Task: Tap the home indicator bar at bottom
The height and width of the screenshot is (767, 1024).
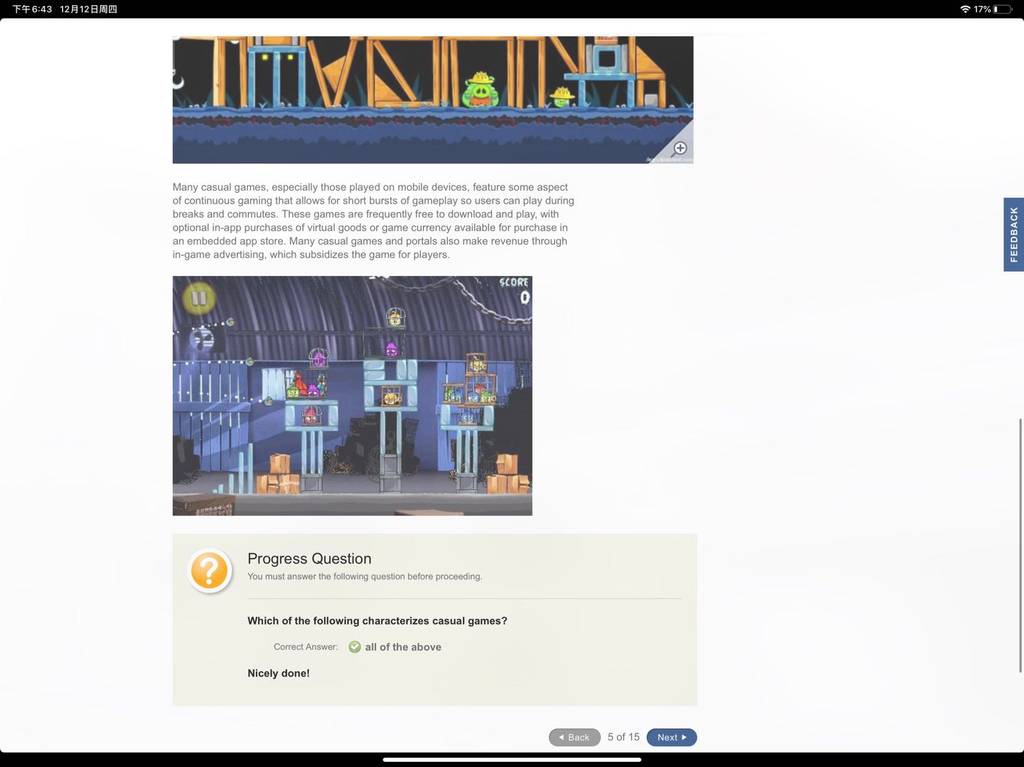Action: click(x=512, y=760)
